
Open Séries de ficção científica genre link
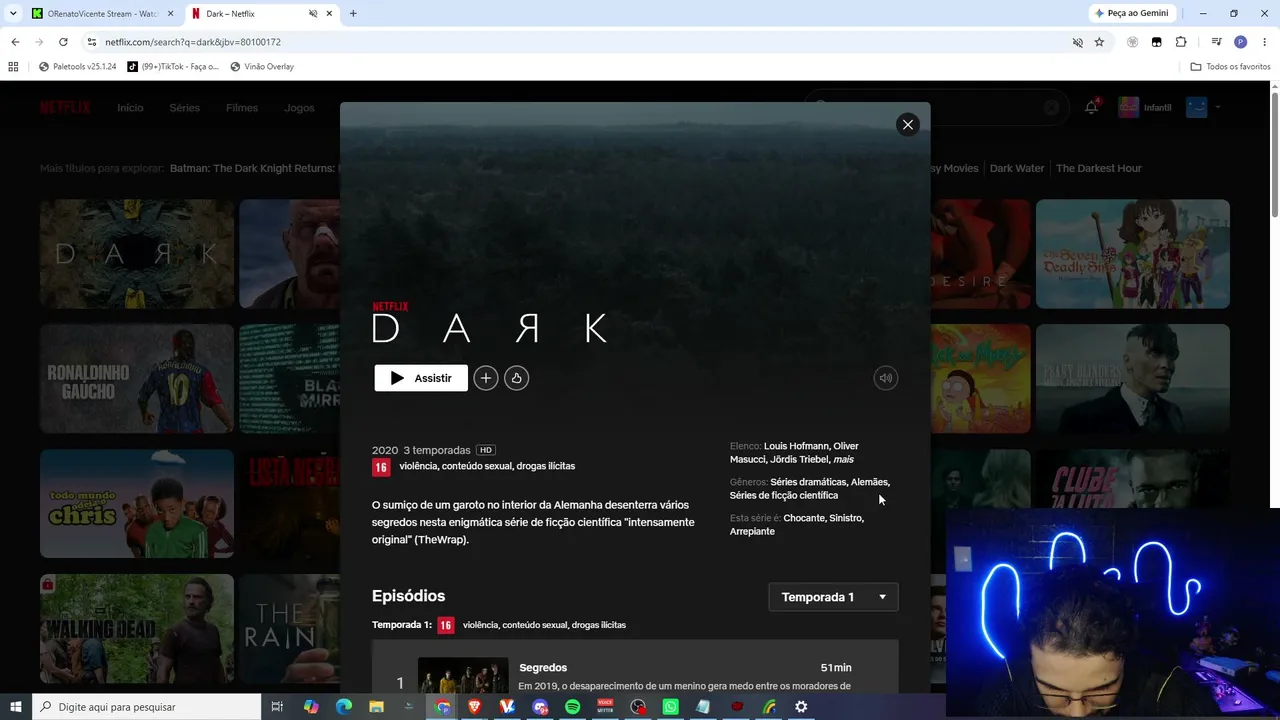(x=784, y=496)
